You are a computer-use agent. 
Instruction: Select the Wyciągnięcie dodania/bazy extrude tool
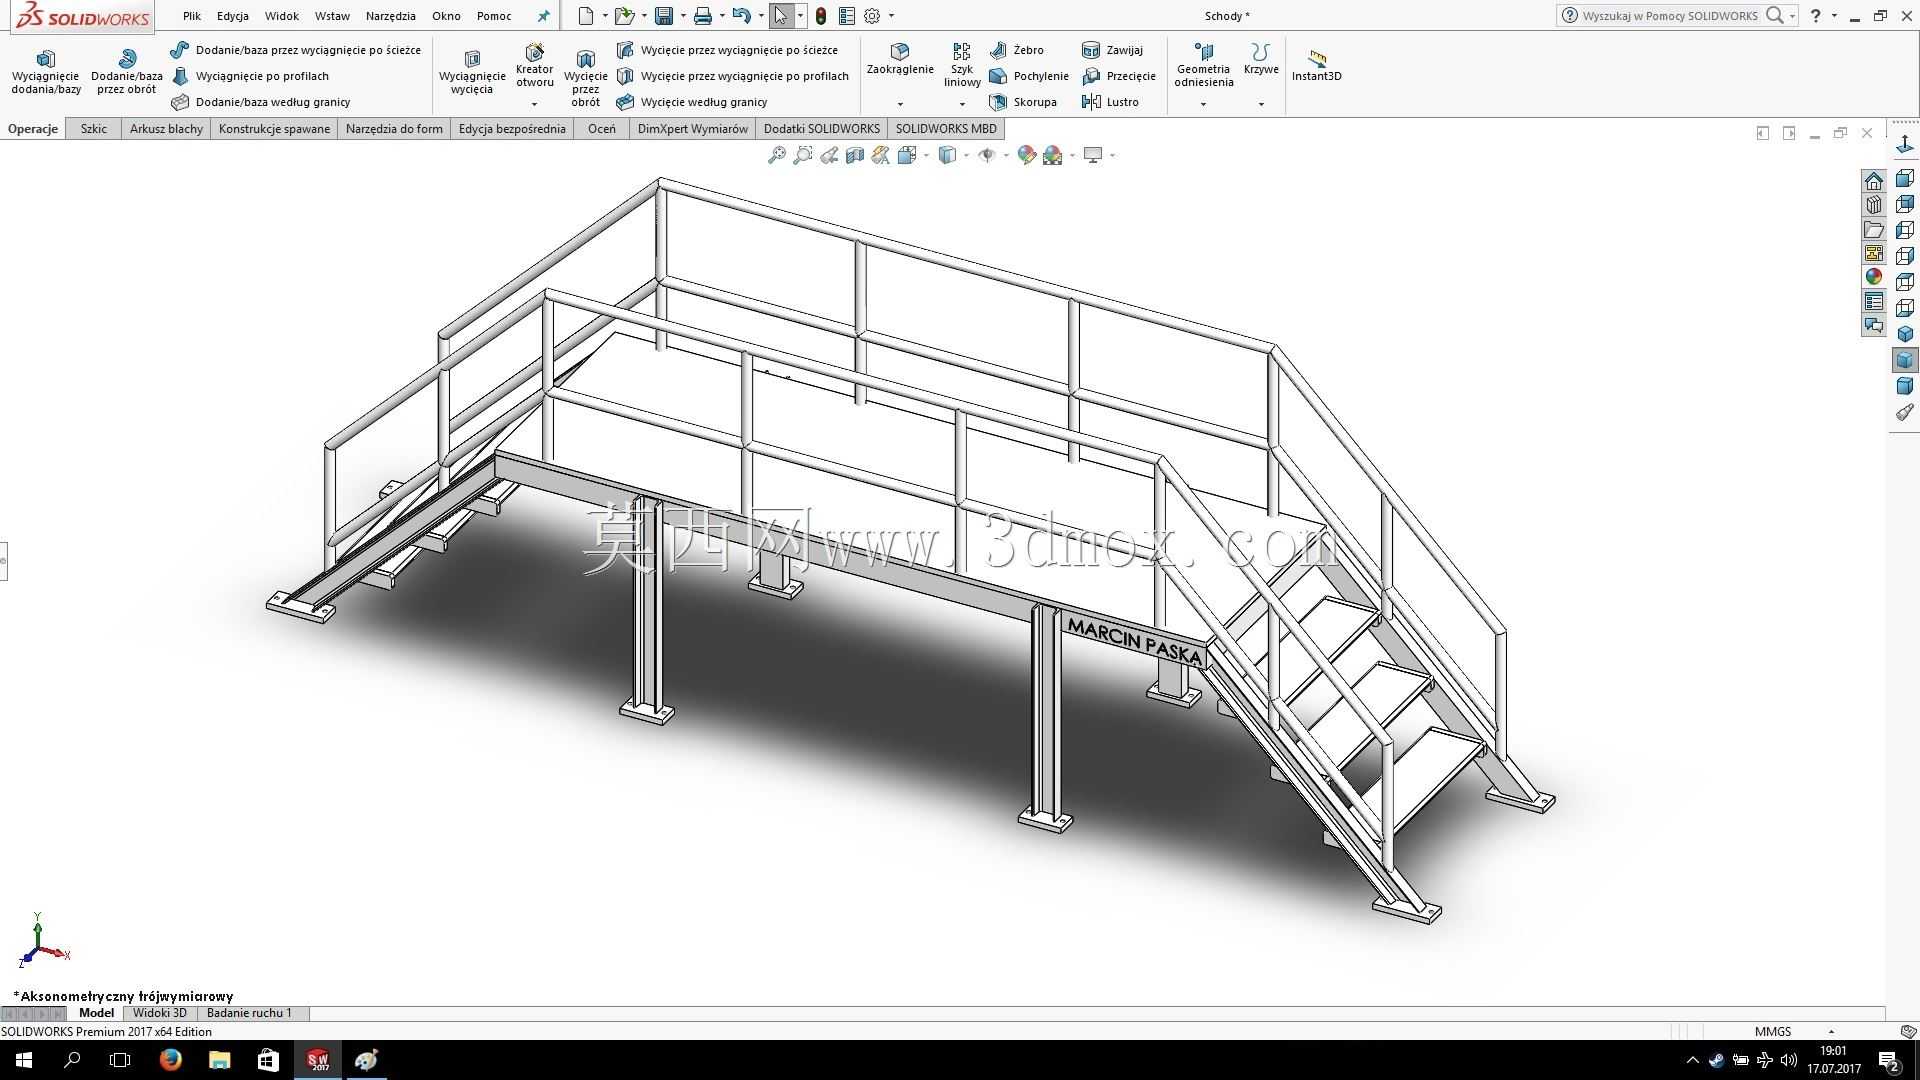[45, 72]
